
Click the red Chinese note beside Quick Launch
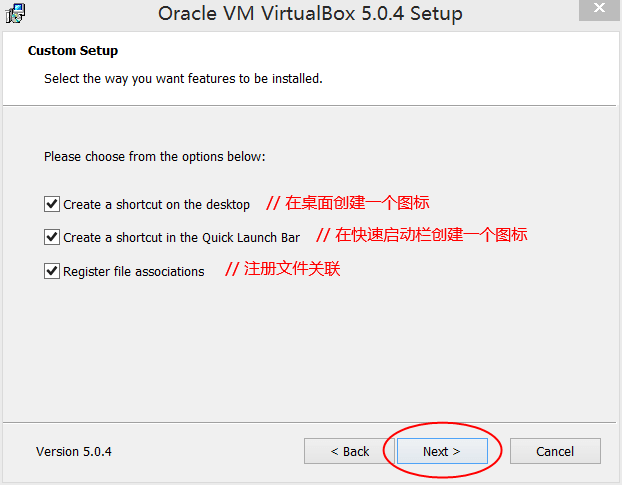coord(422,236)
